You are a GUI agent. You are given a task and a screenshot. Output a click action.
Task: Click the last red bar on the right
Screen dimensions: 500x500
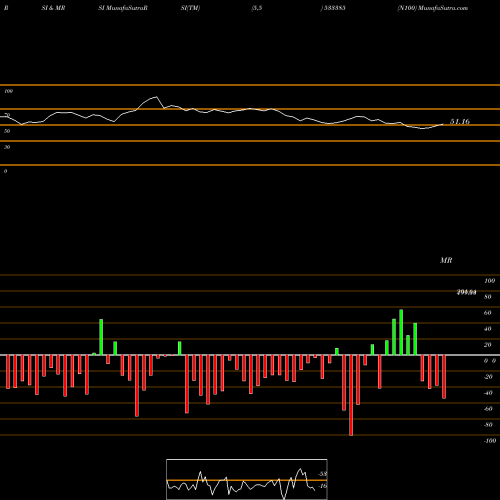[444, 377]
